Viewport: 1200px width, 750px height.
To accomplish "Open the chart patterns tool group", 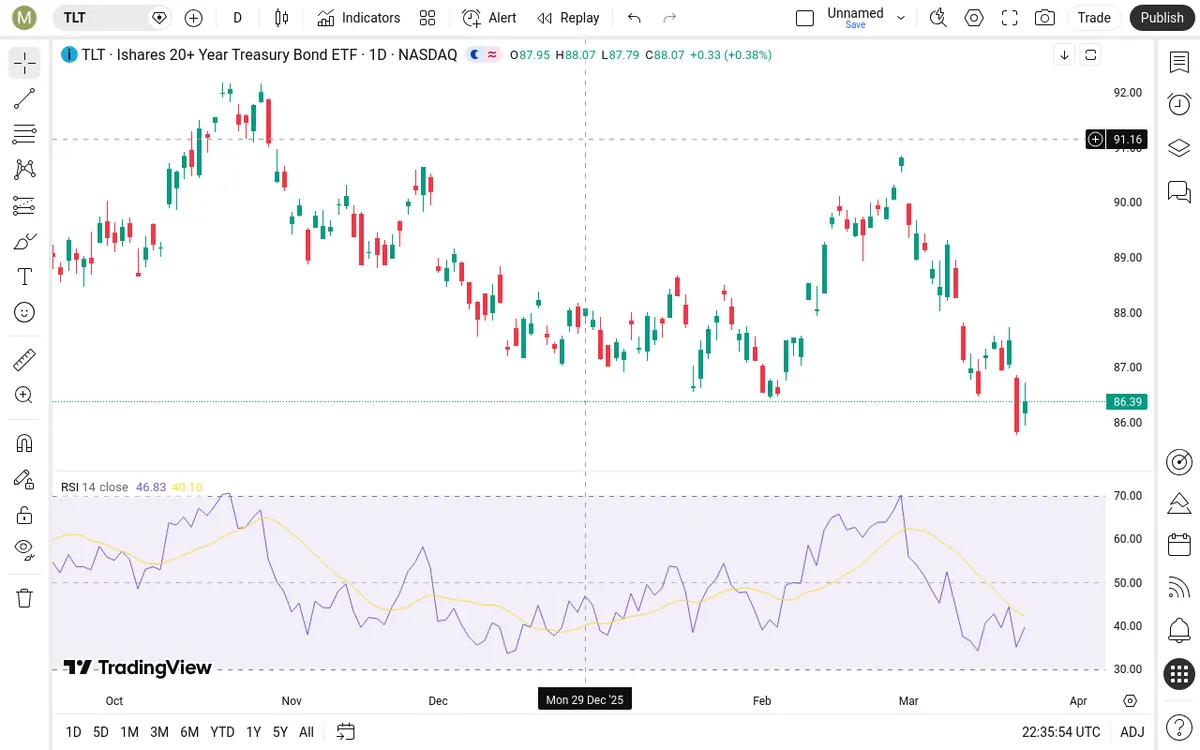I will coord(25,170).
